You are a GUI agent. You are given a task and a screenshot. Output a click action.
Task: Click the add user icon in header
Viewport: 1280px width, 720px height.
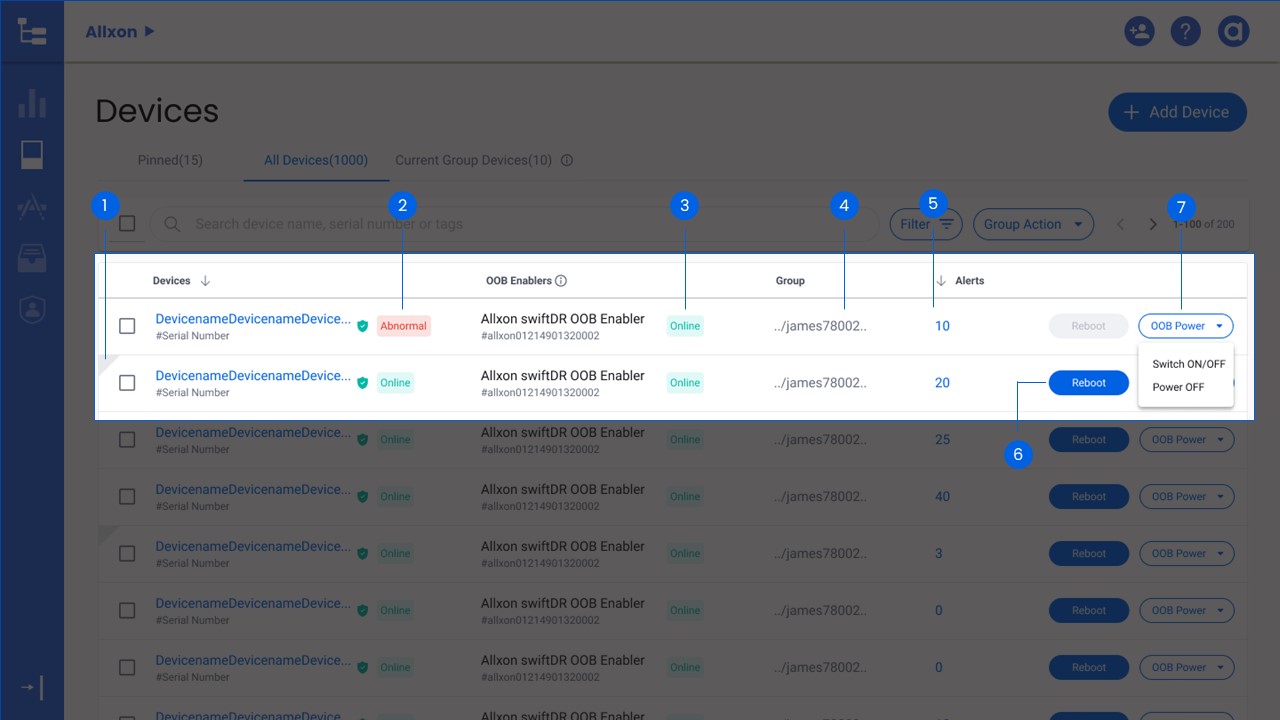coord(1138,31)
